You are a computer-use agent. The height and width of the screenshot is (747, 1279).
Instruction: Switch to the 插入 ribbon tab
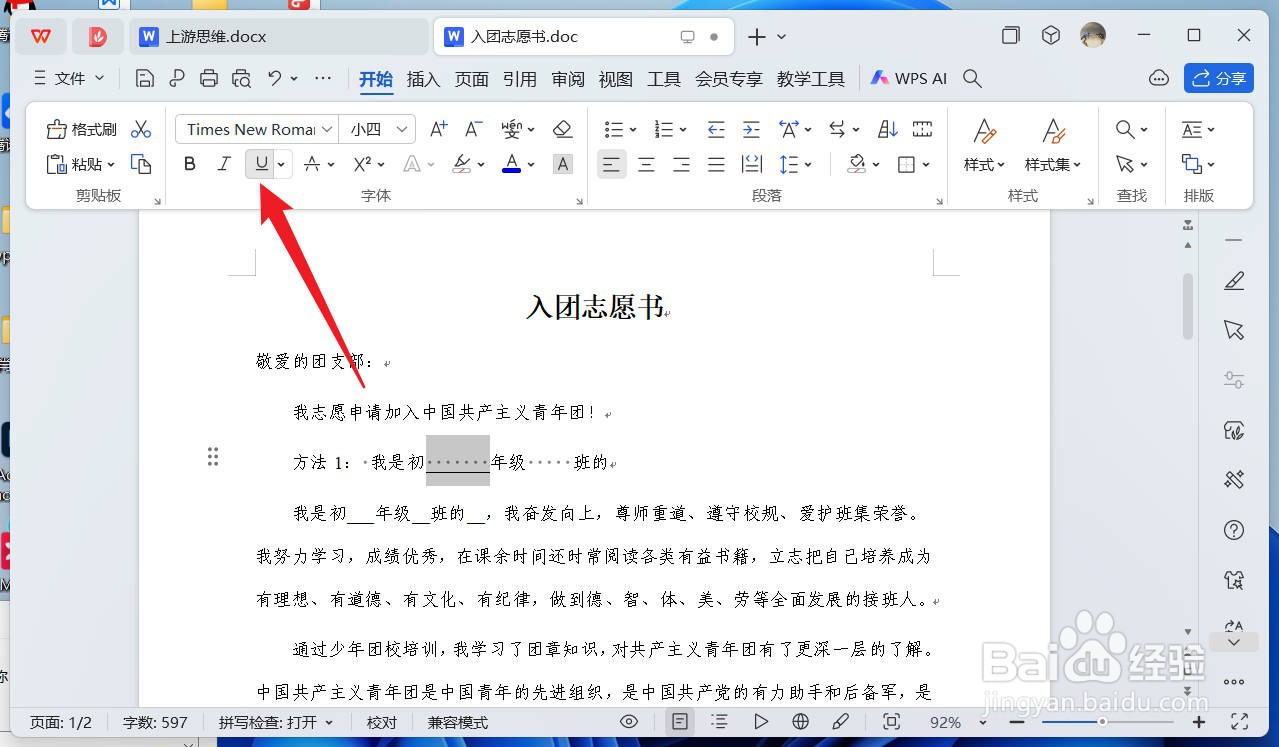[x=422, y=79]
